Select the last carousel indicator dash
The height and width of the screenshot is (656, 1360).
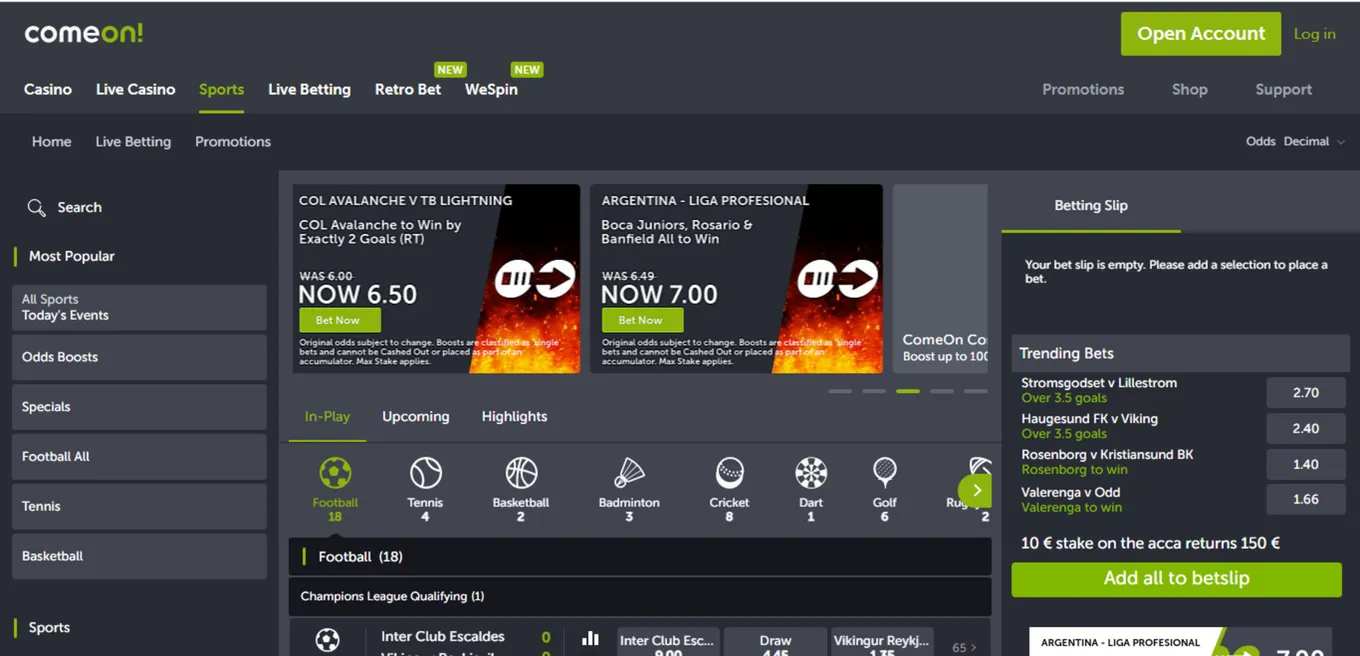click(x=975, y=391)
